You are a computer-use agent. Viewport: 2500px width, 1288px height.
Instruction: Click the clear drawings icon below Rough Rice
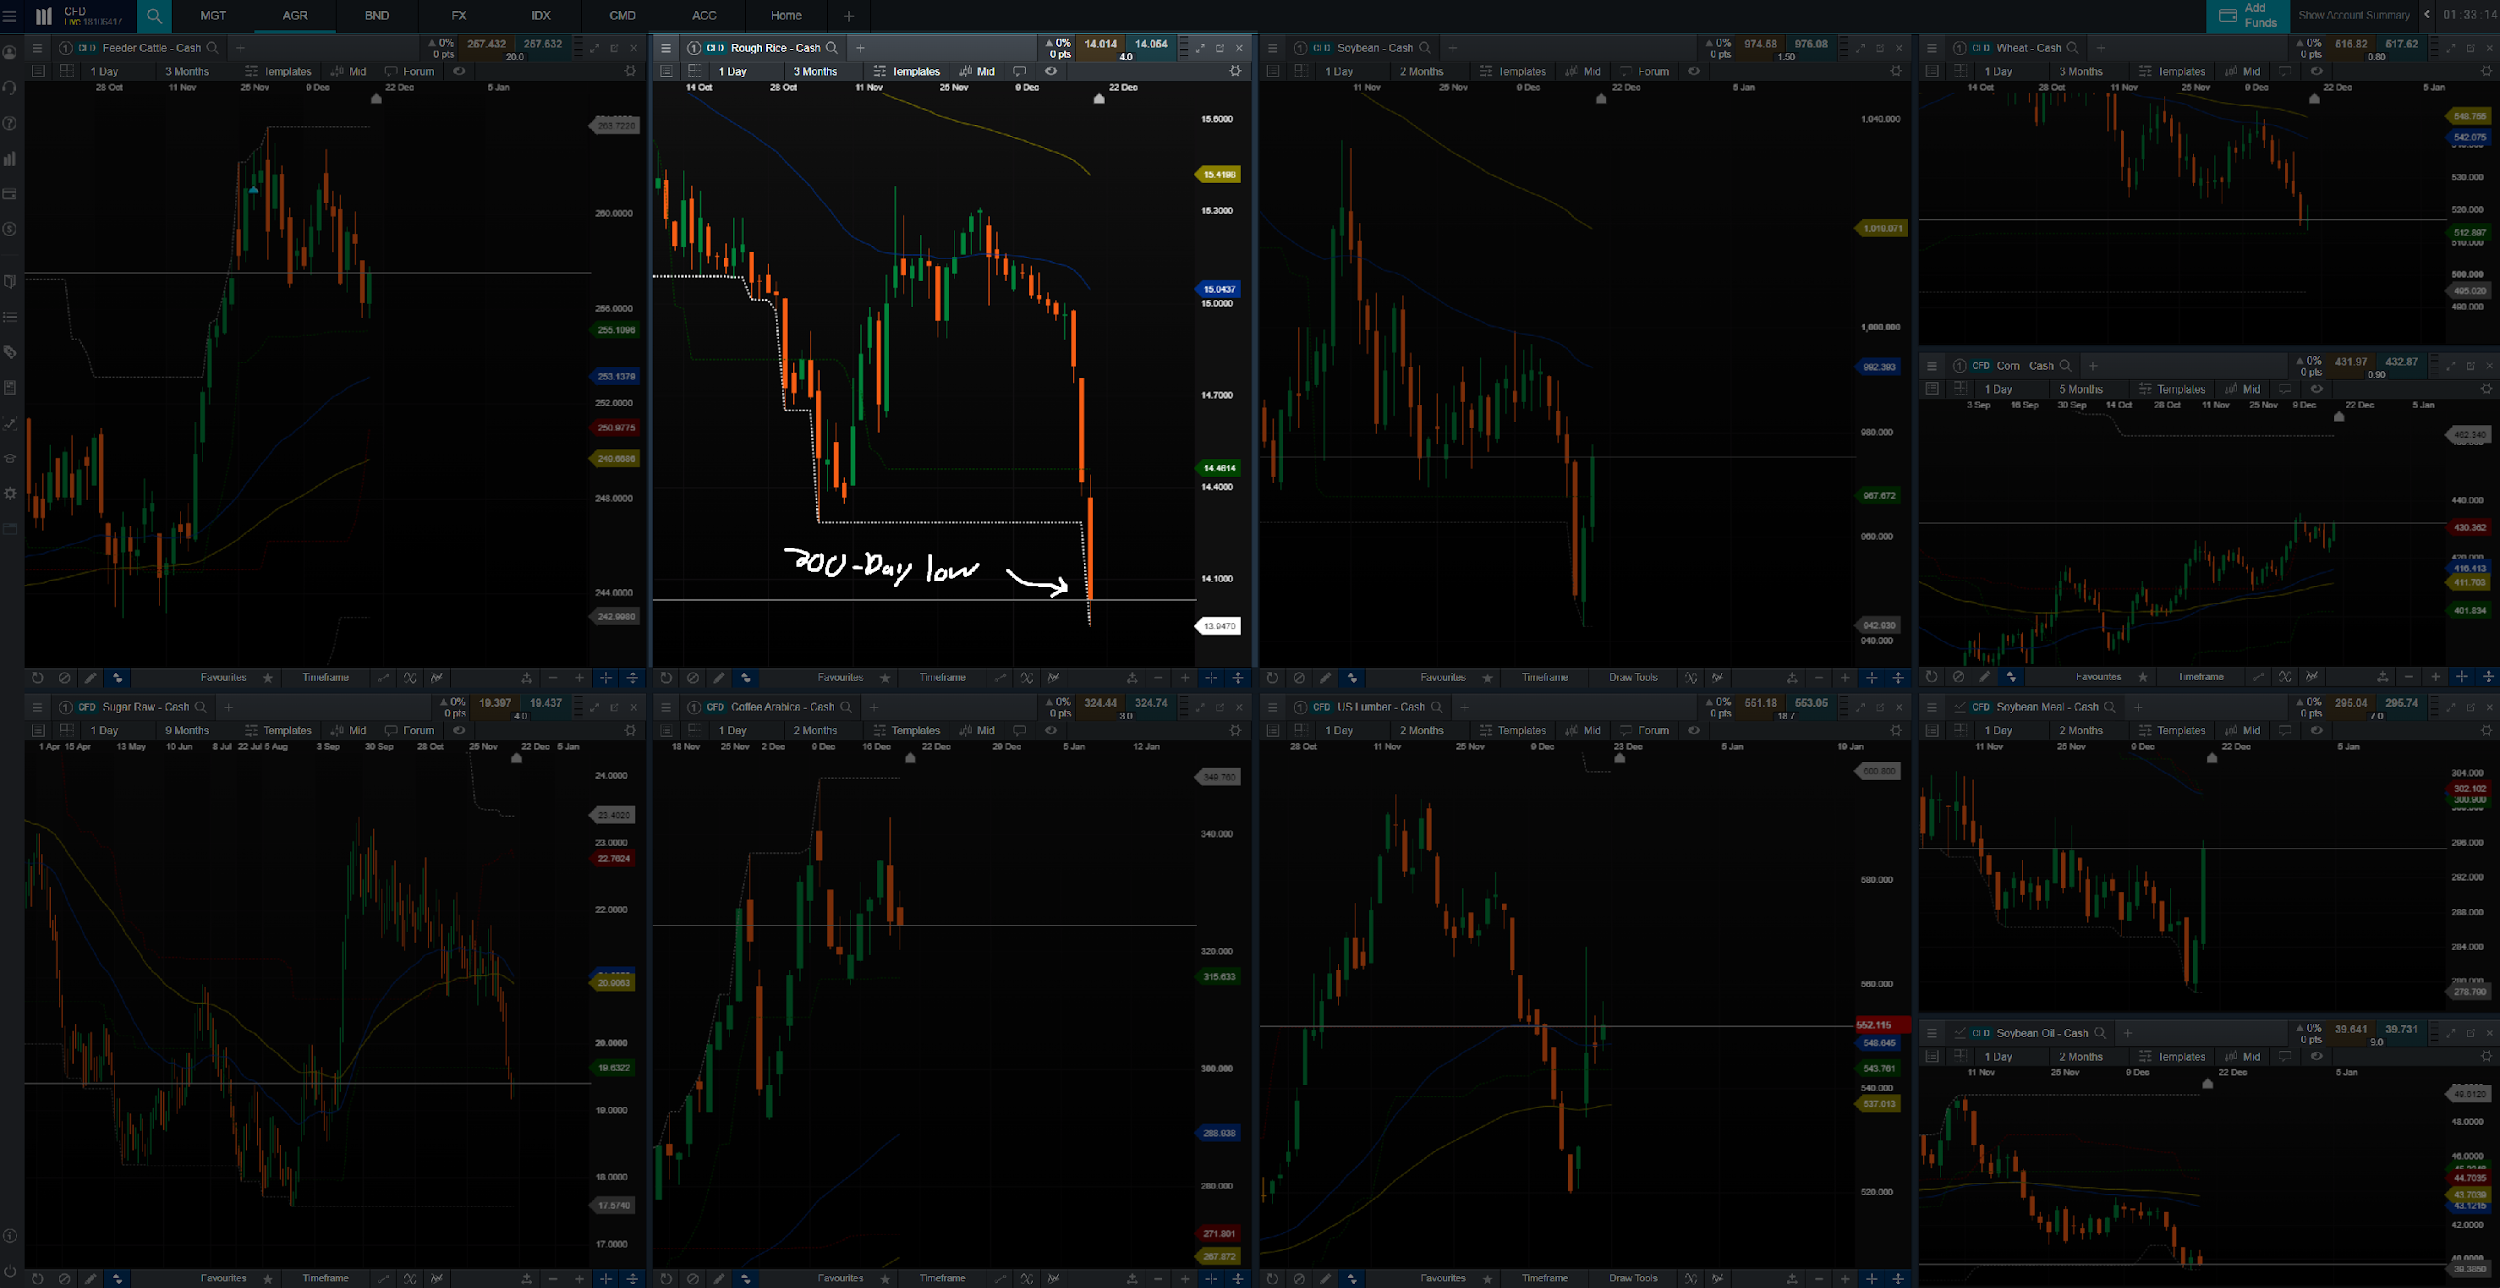click(x=693, y=678)
